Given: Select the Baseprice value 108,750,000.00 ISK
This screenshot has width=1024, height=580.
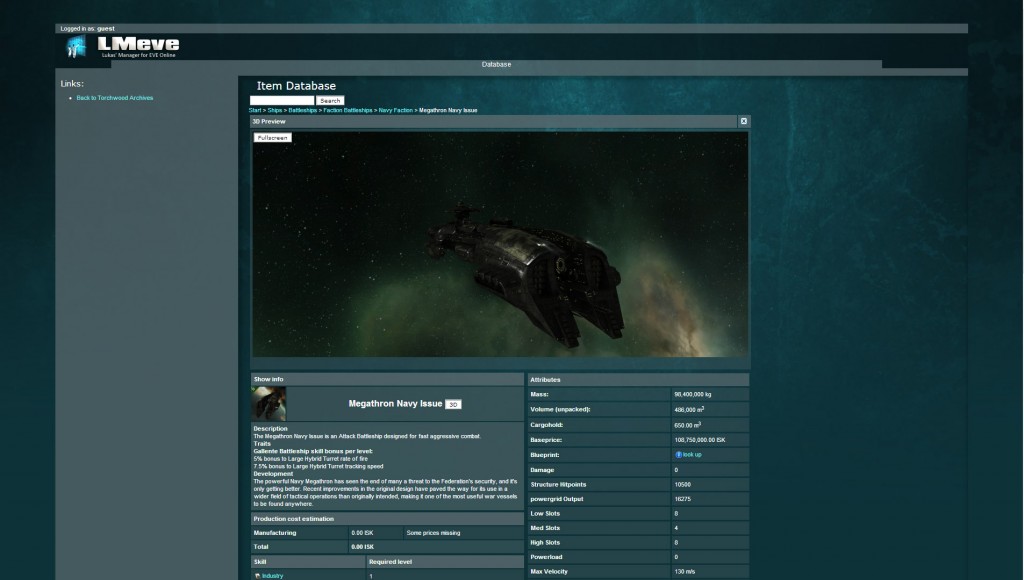Looking at the screenshot, I should tap(700, 440).
